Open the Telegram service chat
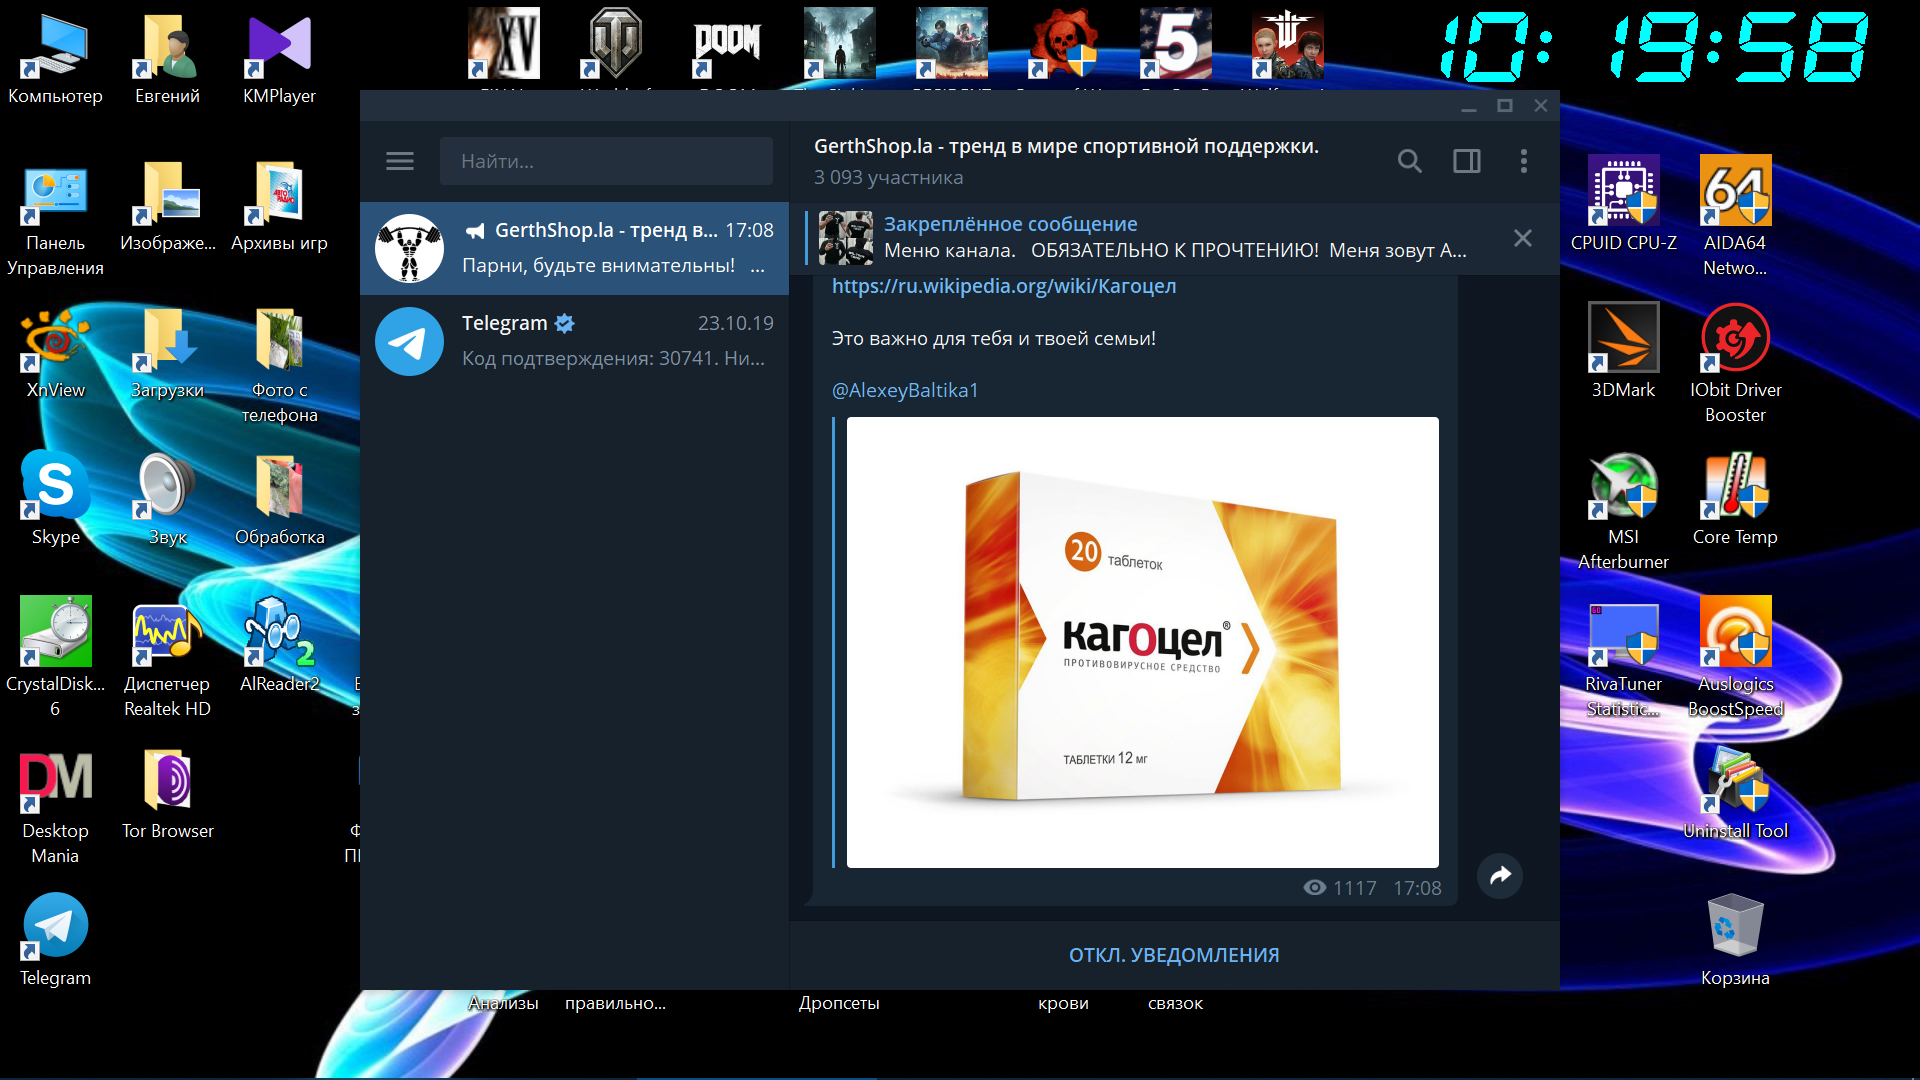The width and height of the screenshot is (1920, 1080). click(574, 341)
